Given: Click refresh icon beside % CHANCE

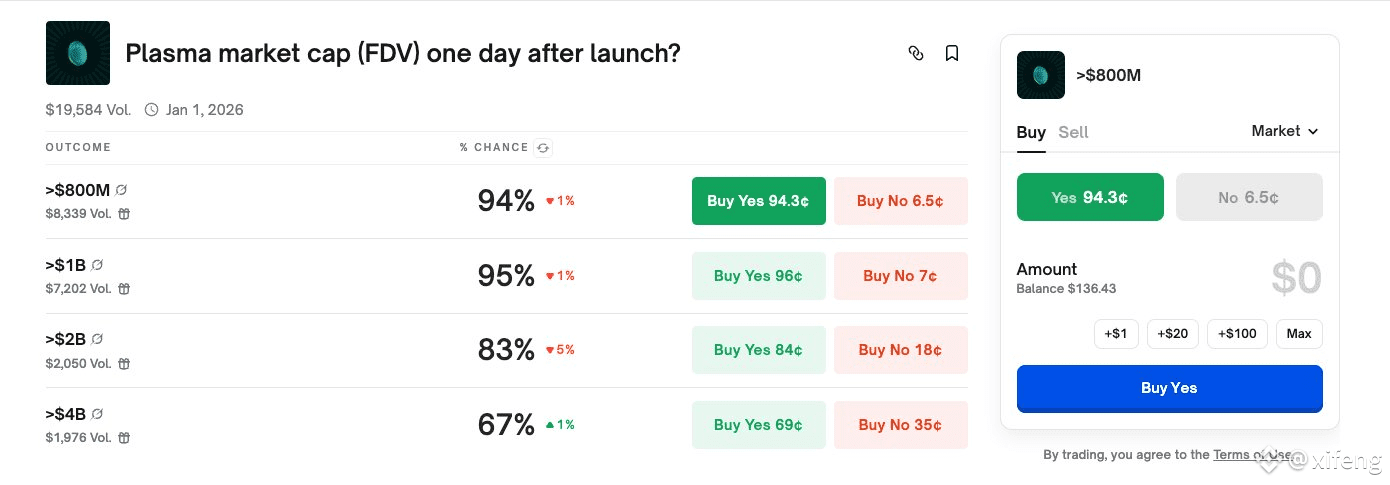Looking at the screenshot, I should click(543, 148).
